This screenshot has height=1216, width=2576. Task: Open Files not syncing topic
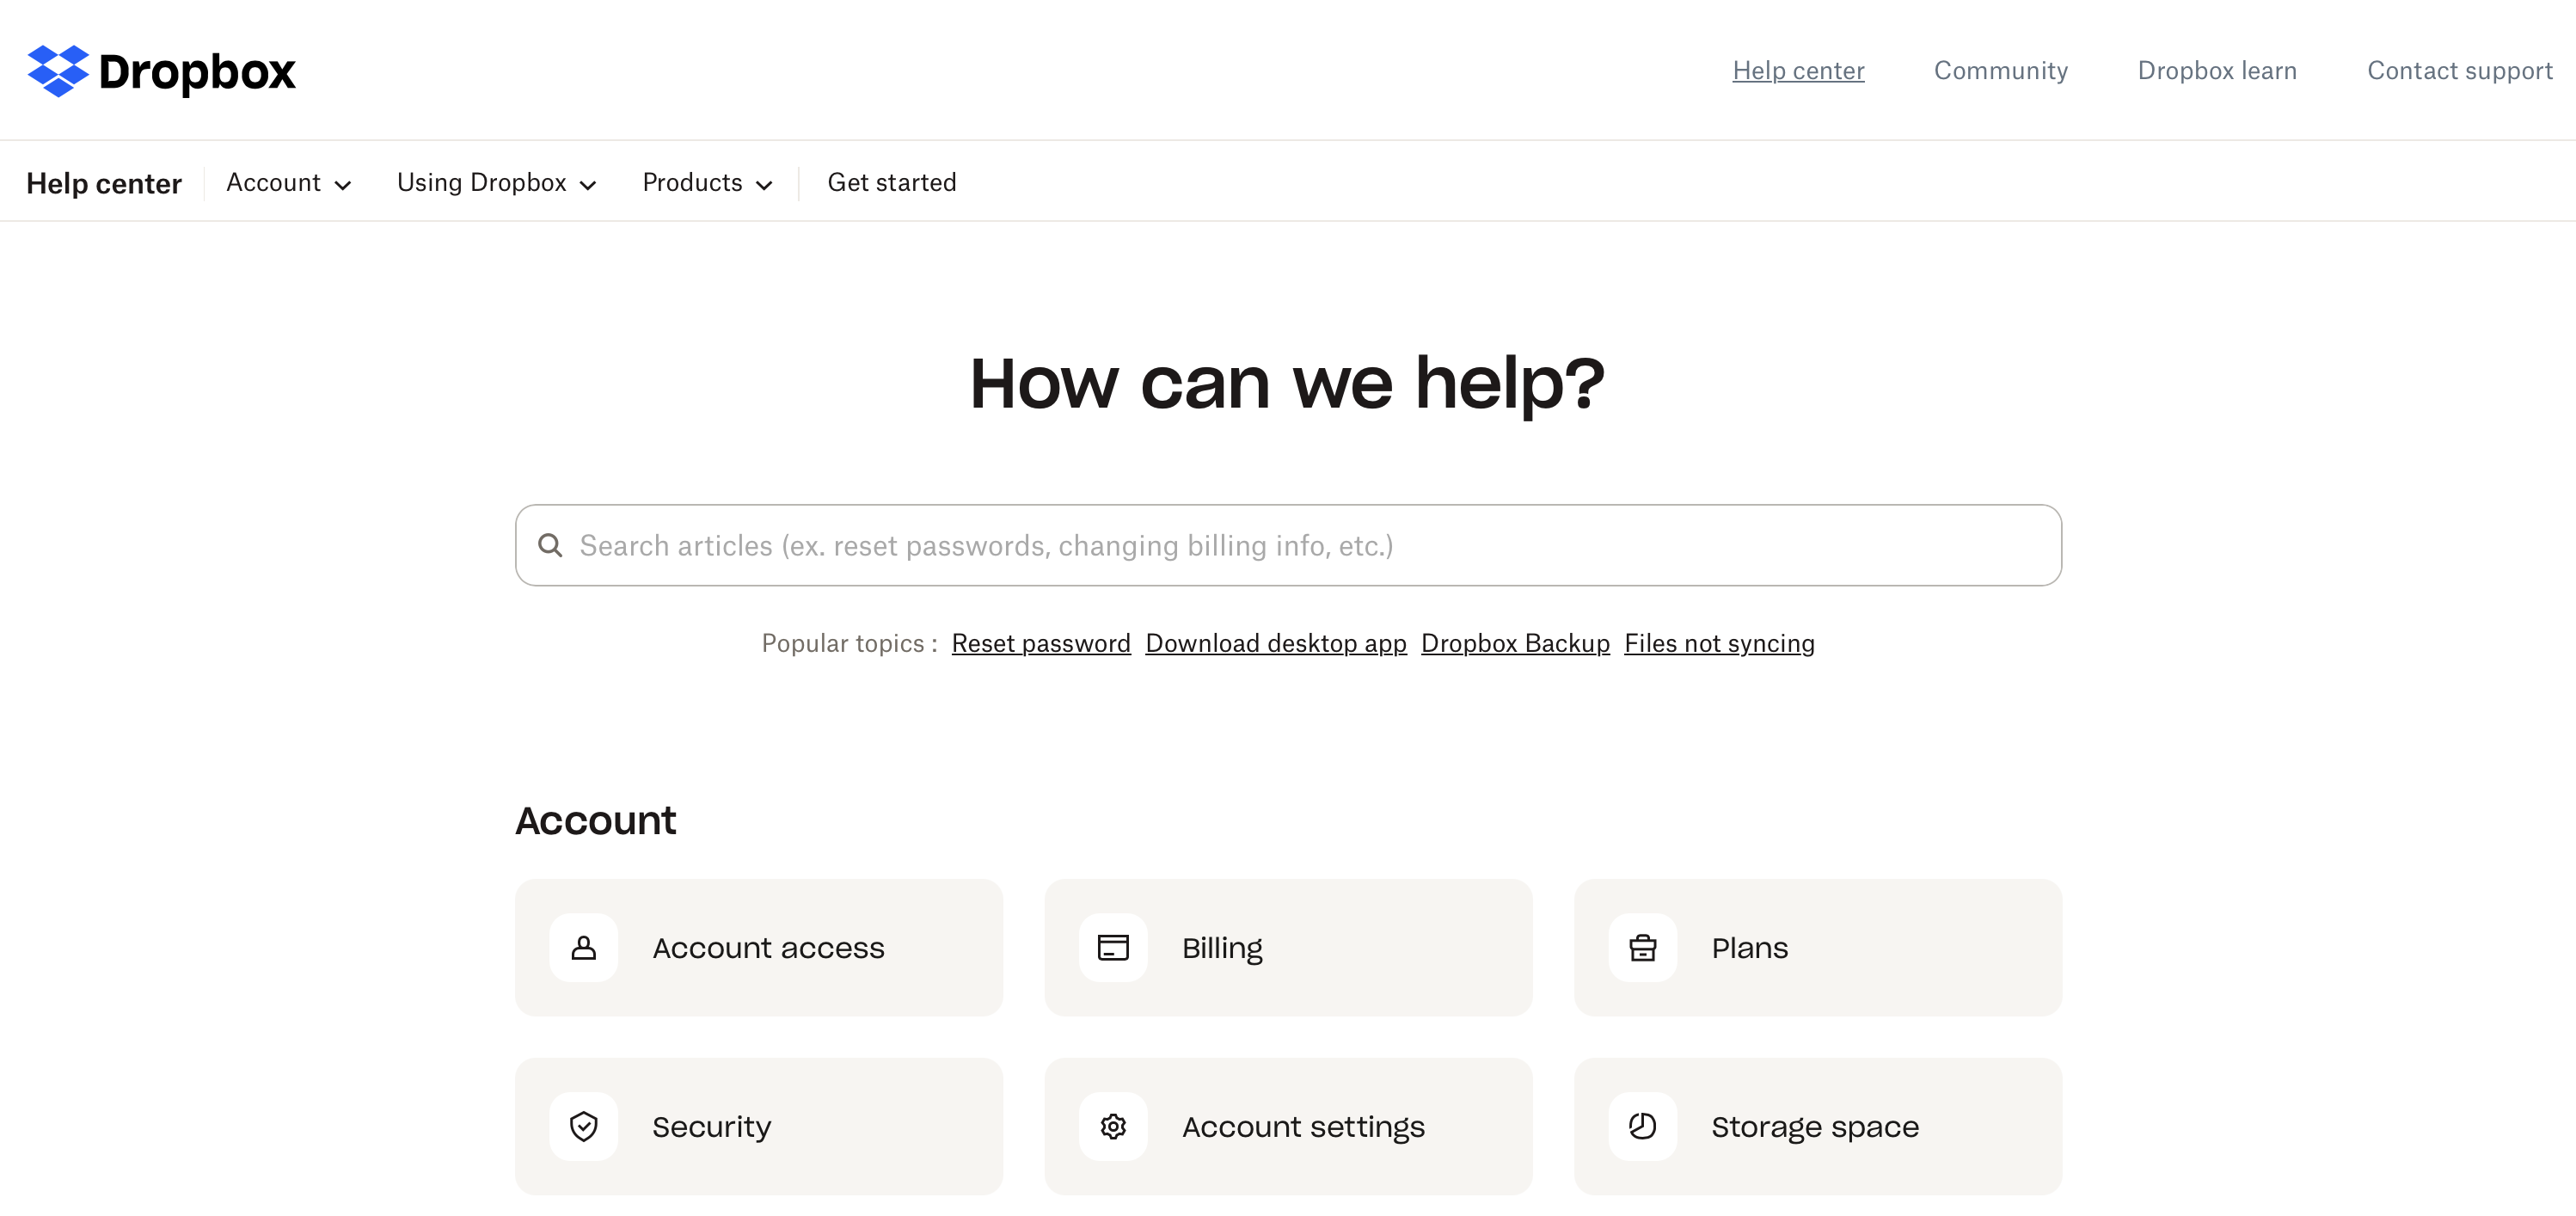point(1719,643)
